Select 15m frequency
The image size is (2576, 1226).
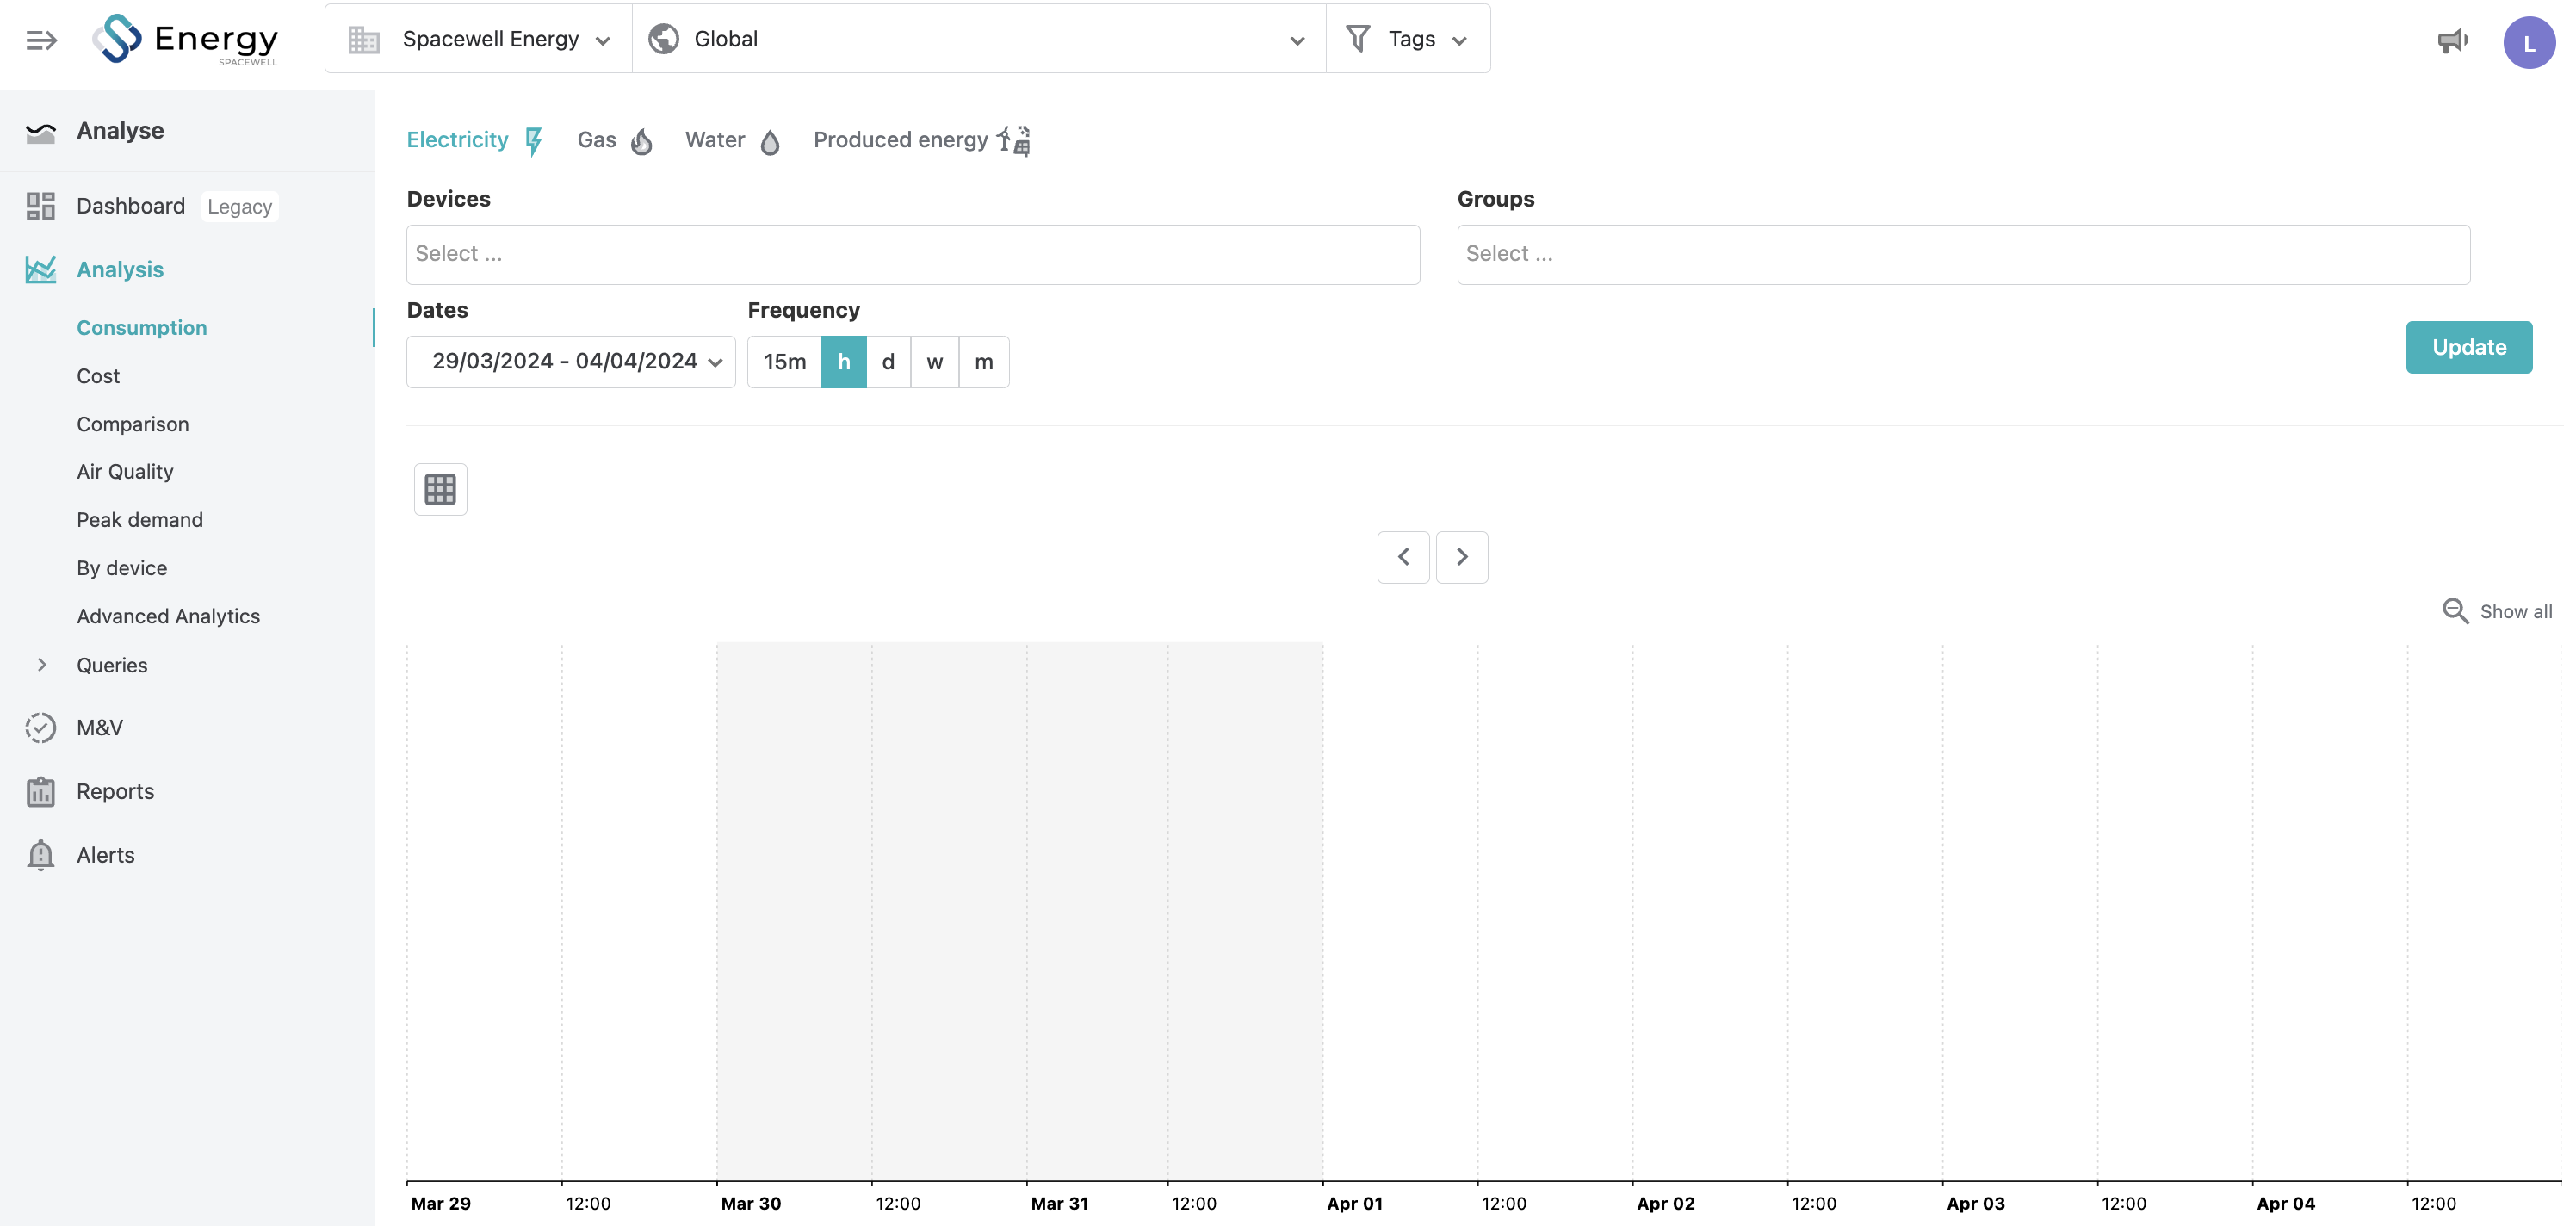[785, 362]
